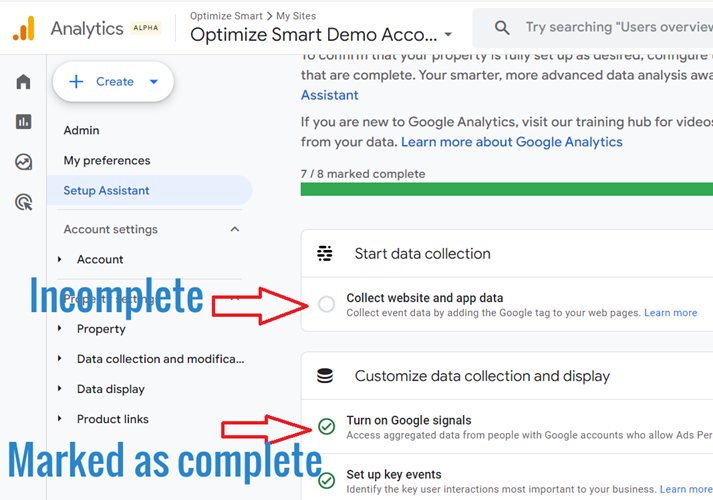
Task: Expand the Data display tree item
Action: click(x=60, y=388)
